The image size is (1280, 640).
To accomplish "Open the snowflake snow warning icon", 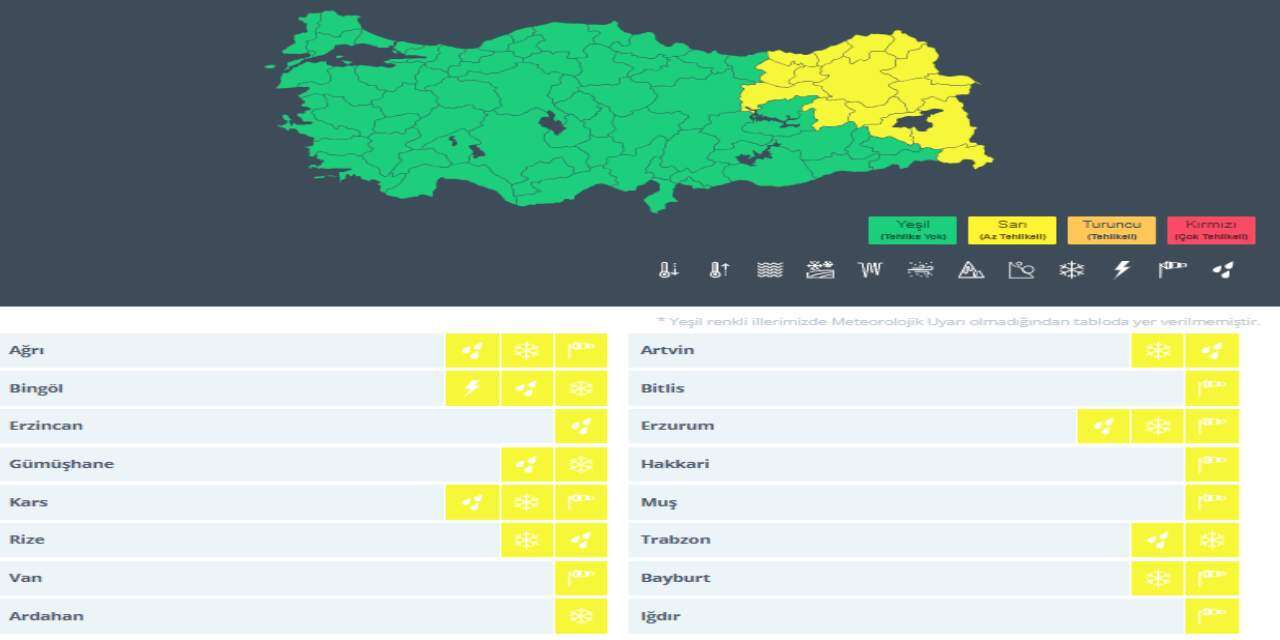I will click(1070, 269).
